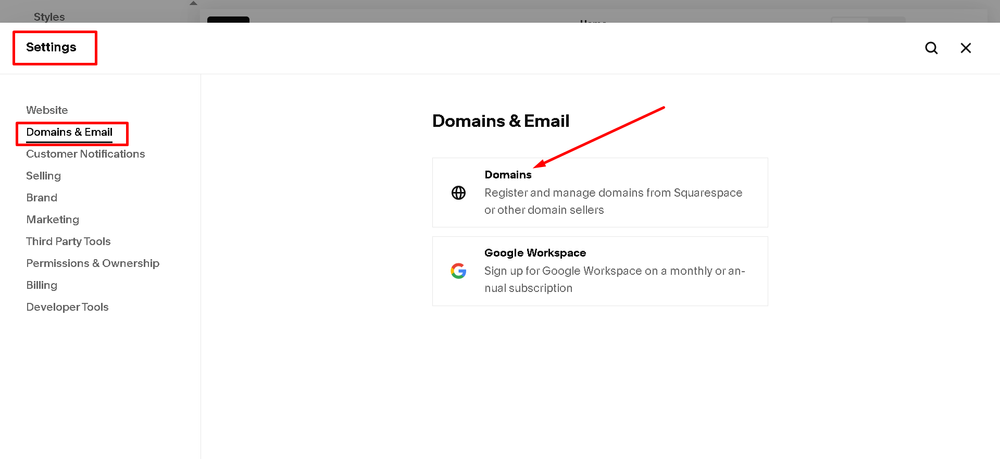Open the settings search icon
Viewport: 1000px width, 459px height.
pyautogui.click(x=931, y=48)
